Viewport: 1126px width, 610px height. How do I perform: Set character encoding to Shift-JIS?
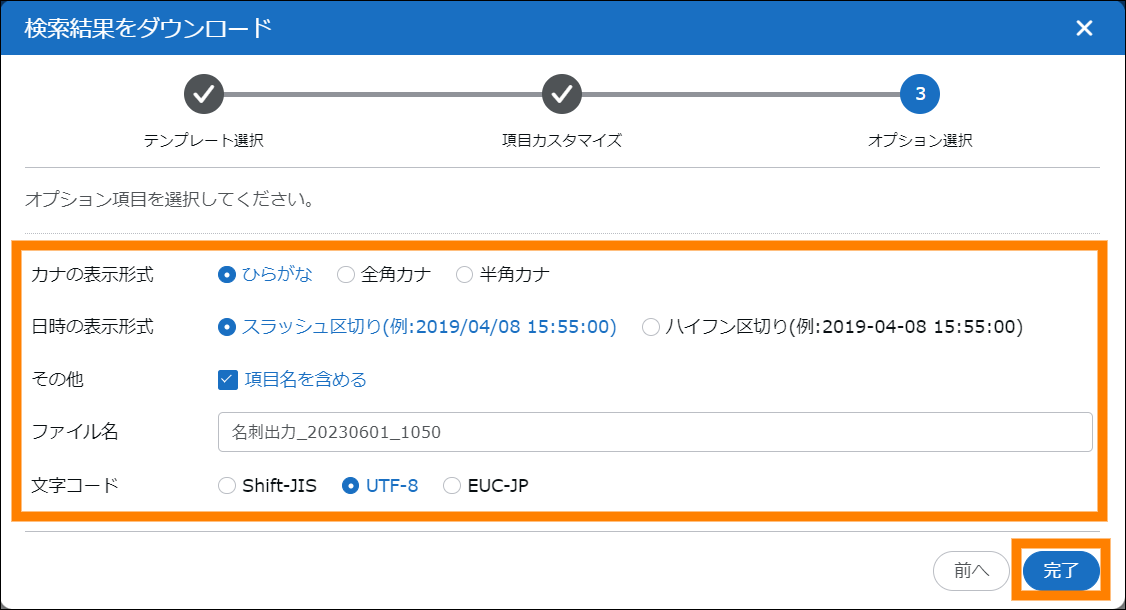pyautogui.click(x=227, y=486)
